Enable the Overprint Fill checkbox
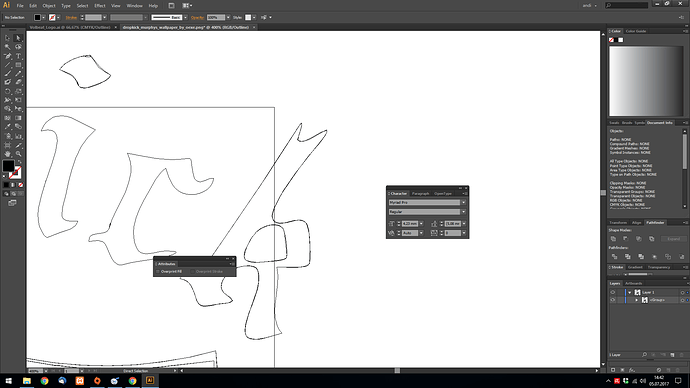Viewport: 690px width, 388px height. click(x=158, y=271)
